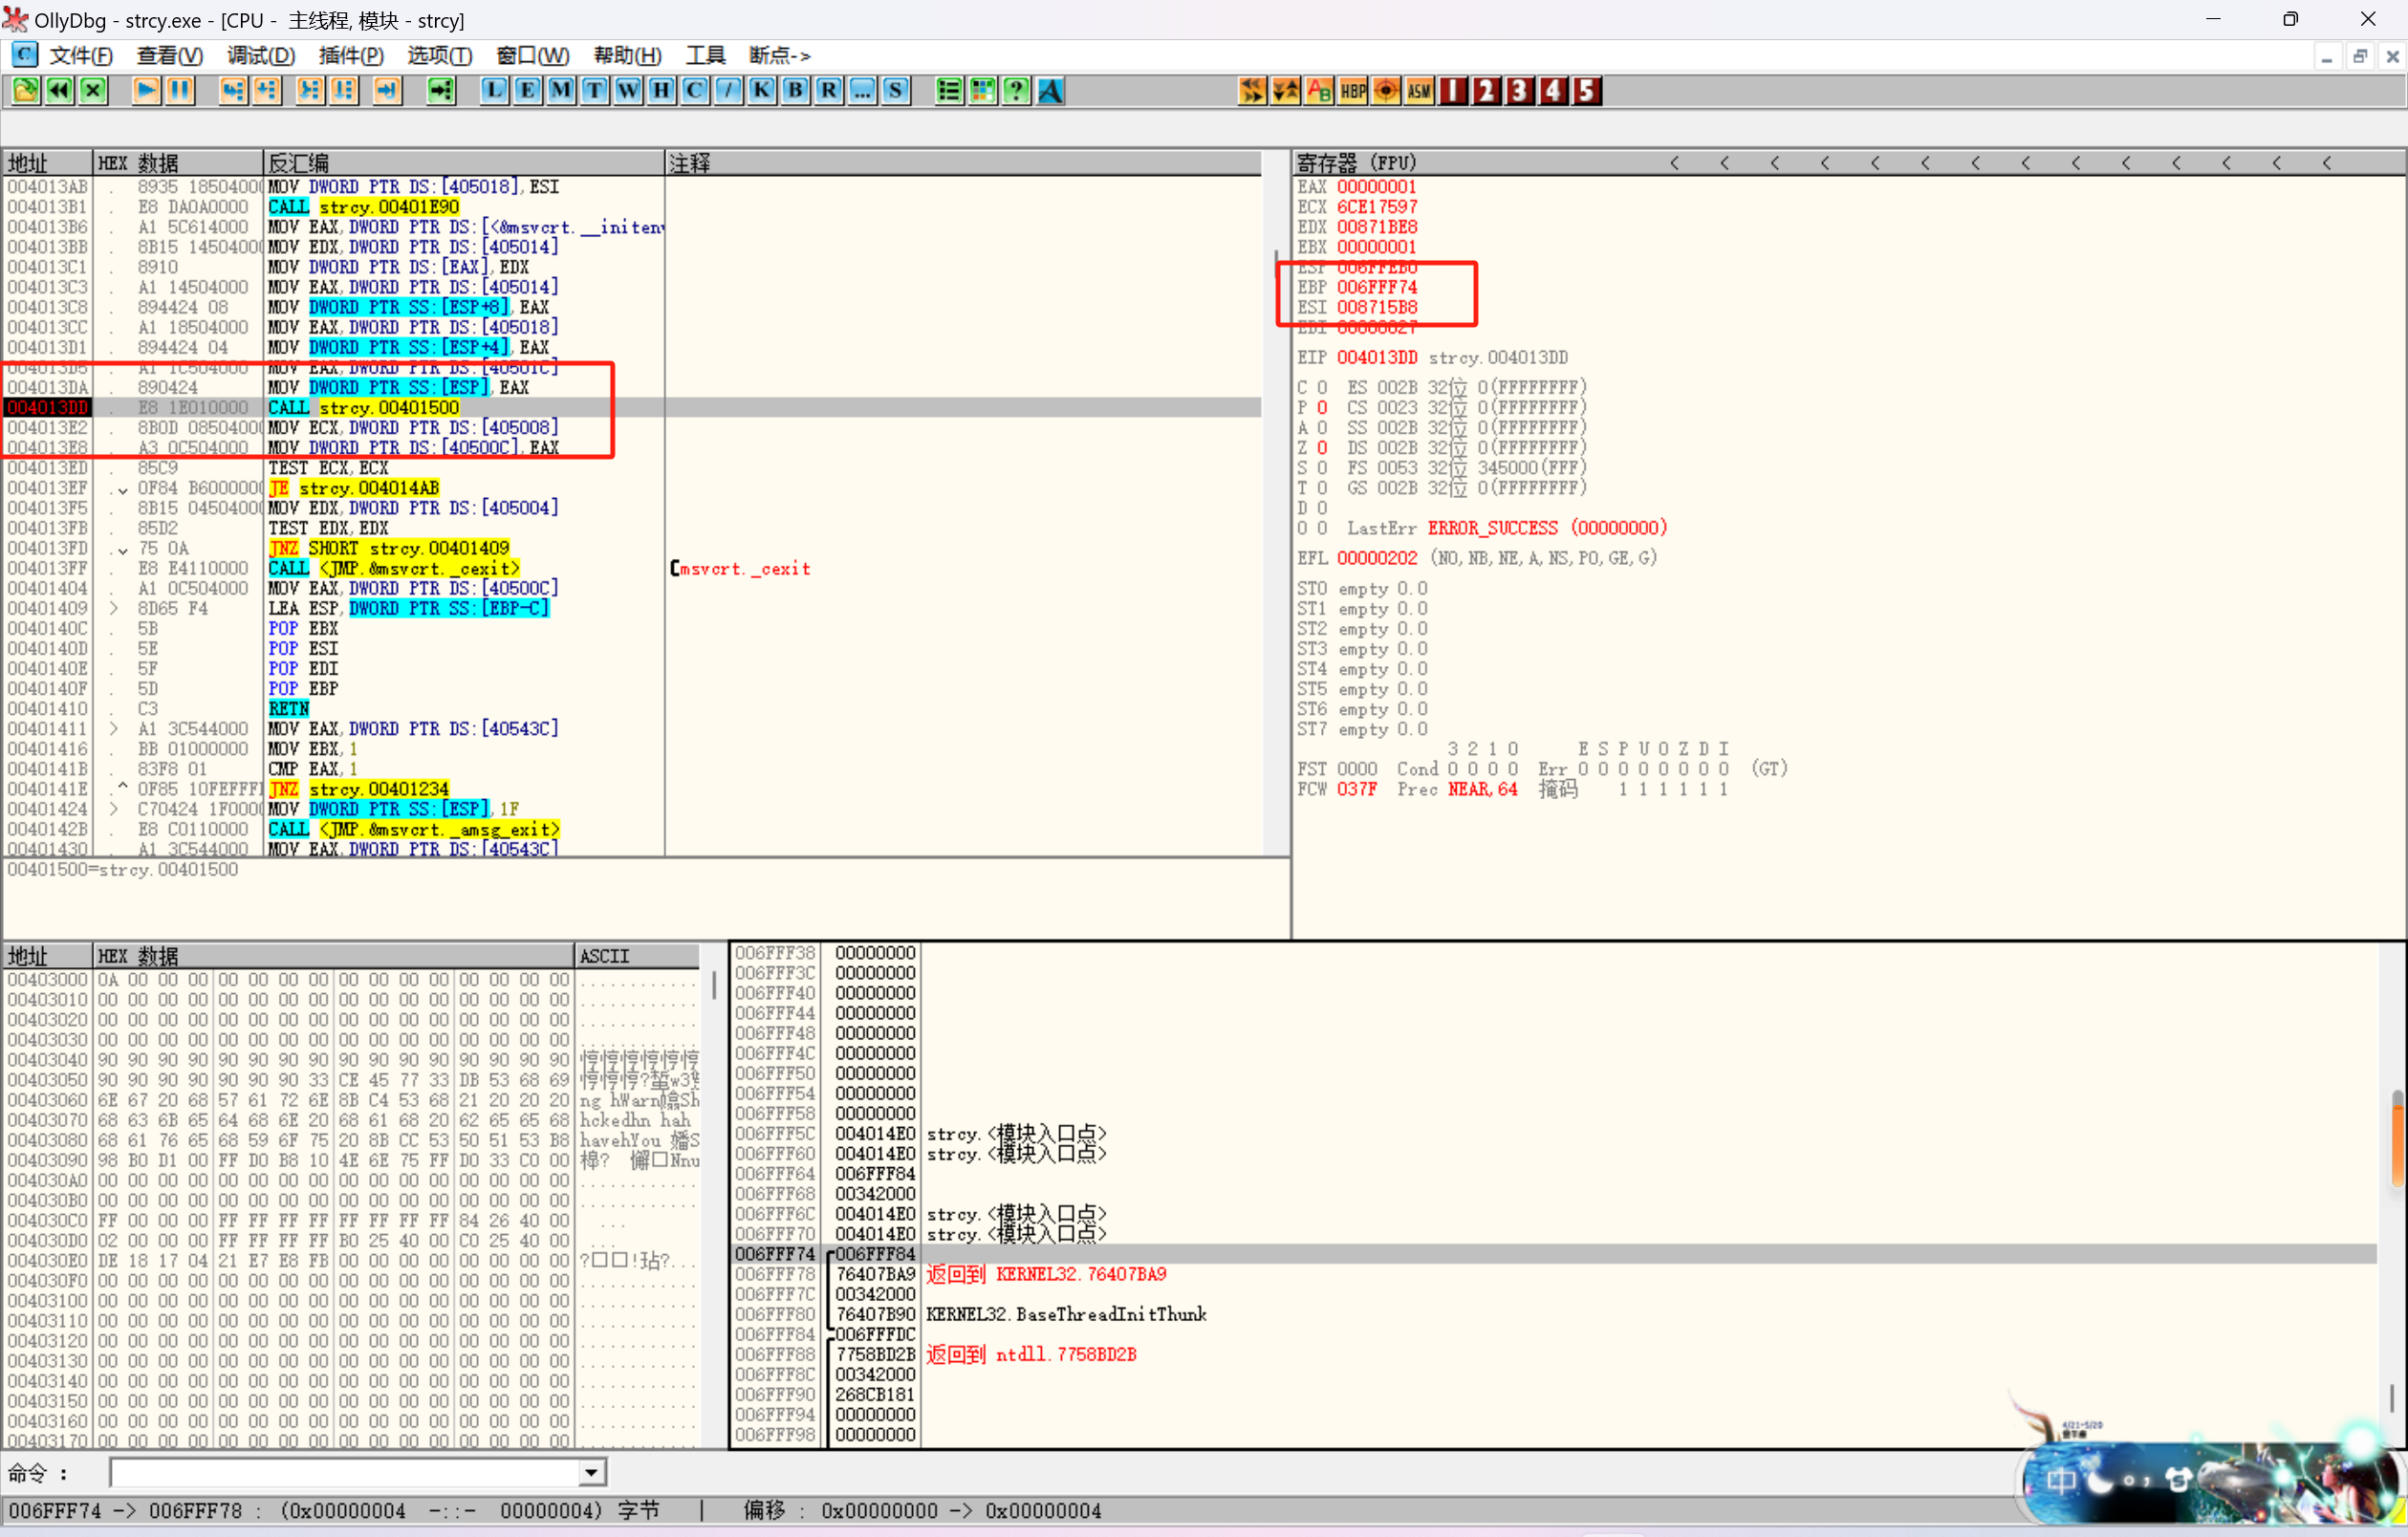The width and height of the screenshot is (2408, 1537).
Task: Click the ASM plugin toolbar icon
Action: coord(1420,91)
